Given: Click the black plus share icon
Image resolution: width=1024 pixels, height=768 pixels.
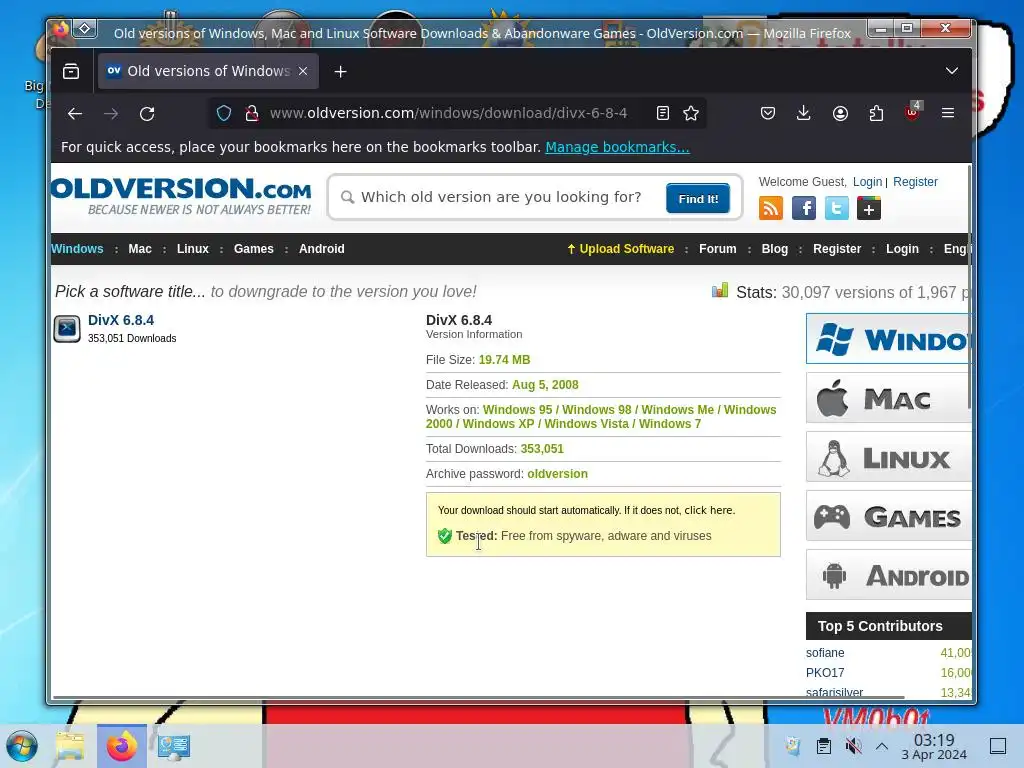Looking at the screenshot, I should pos(869,209).
